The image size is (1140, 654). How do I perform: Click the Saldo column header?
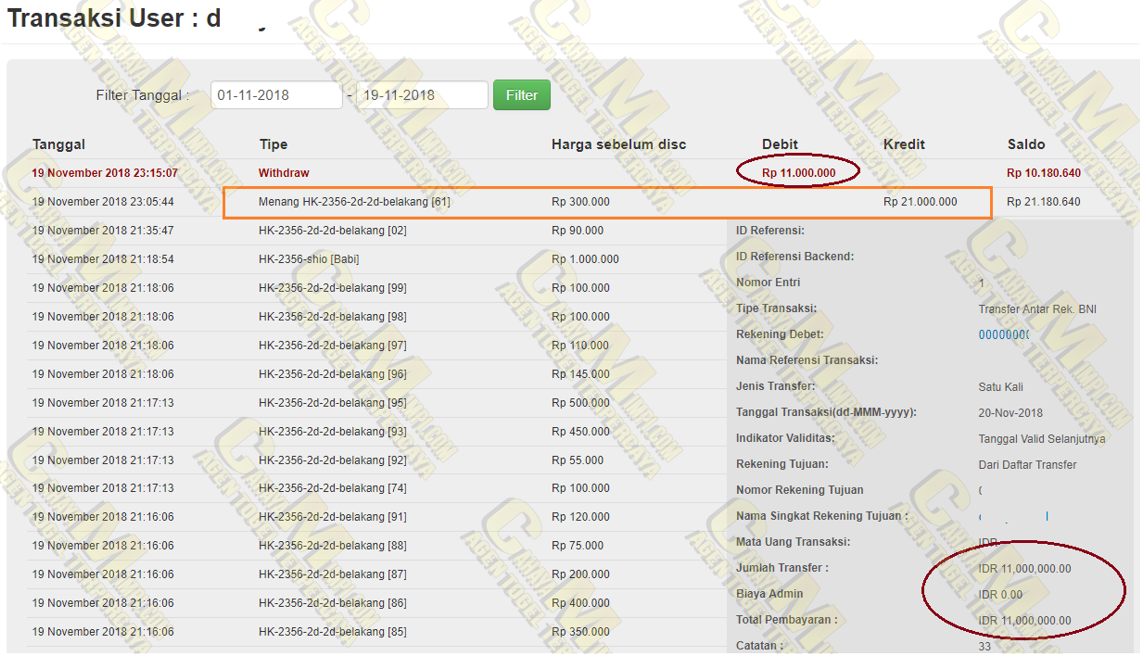[1026, 144]
